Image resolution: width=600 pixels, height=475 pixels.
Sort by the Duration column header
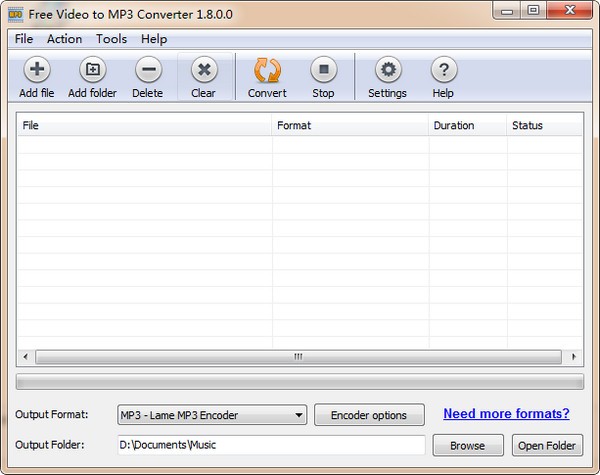point(468,125)
